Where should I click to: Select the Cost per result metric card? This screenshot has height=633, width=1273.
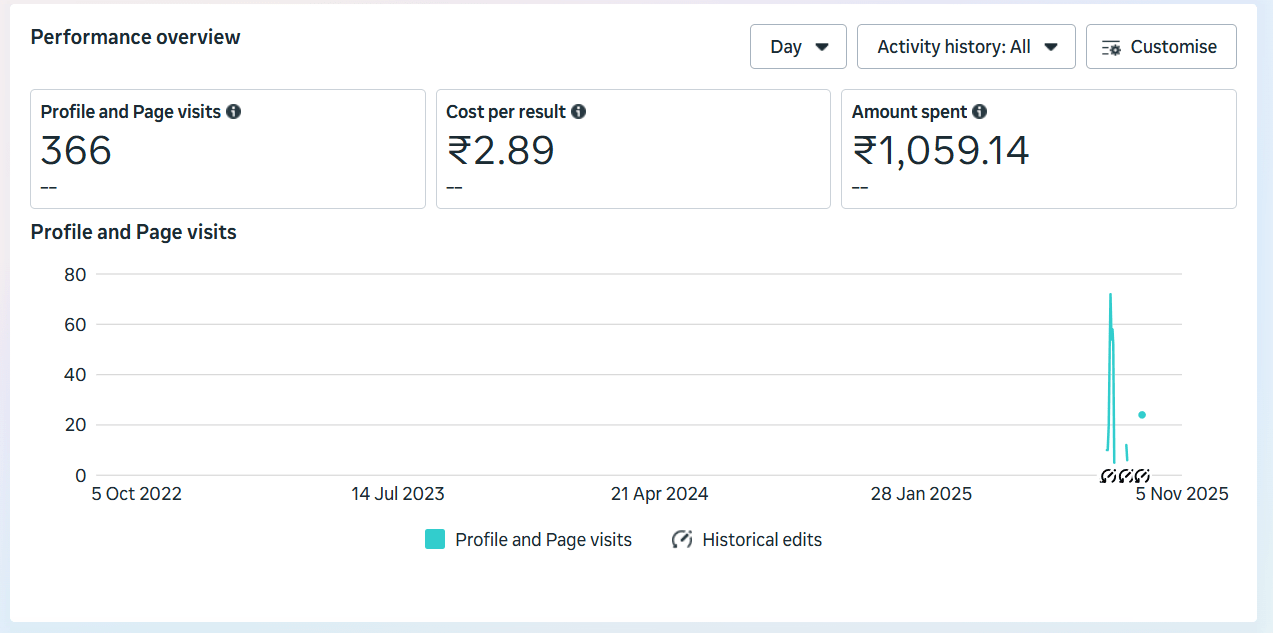[x=633, y=148]
